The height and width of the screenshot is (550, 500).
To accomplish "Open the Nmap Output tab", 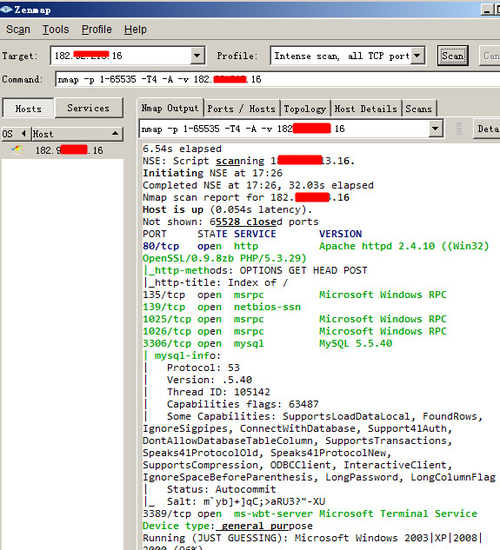I will tap(170, 108).
